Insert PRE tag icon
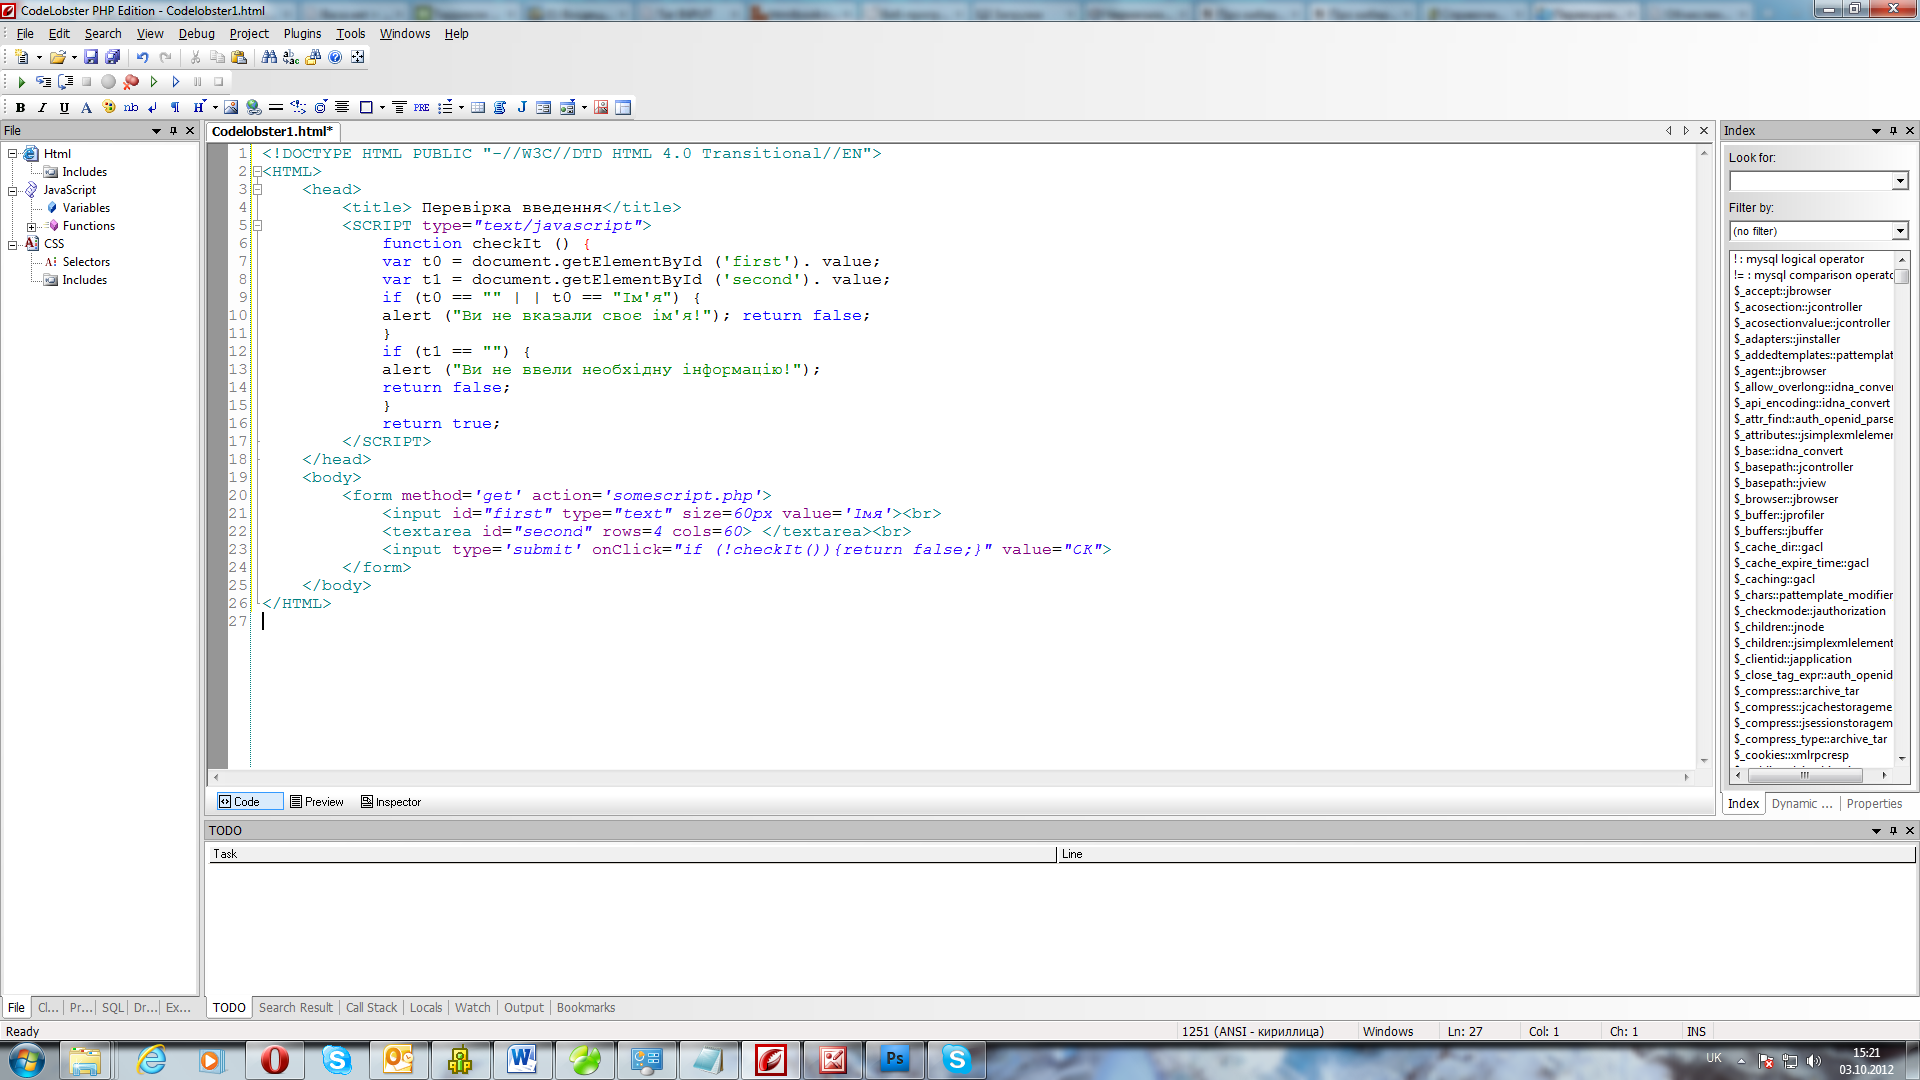Image resolution: width=1920 pixels, height=1080 pixels. (x=421, y=107)
